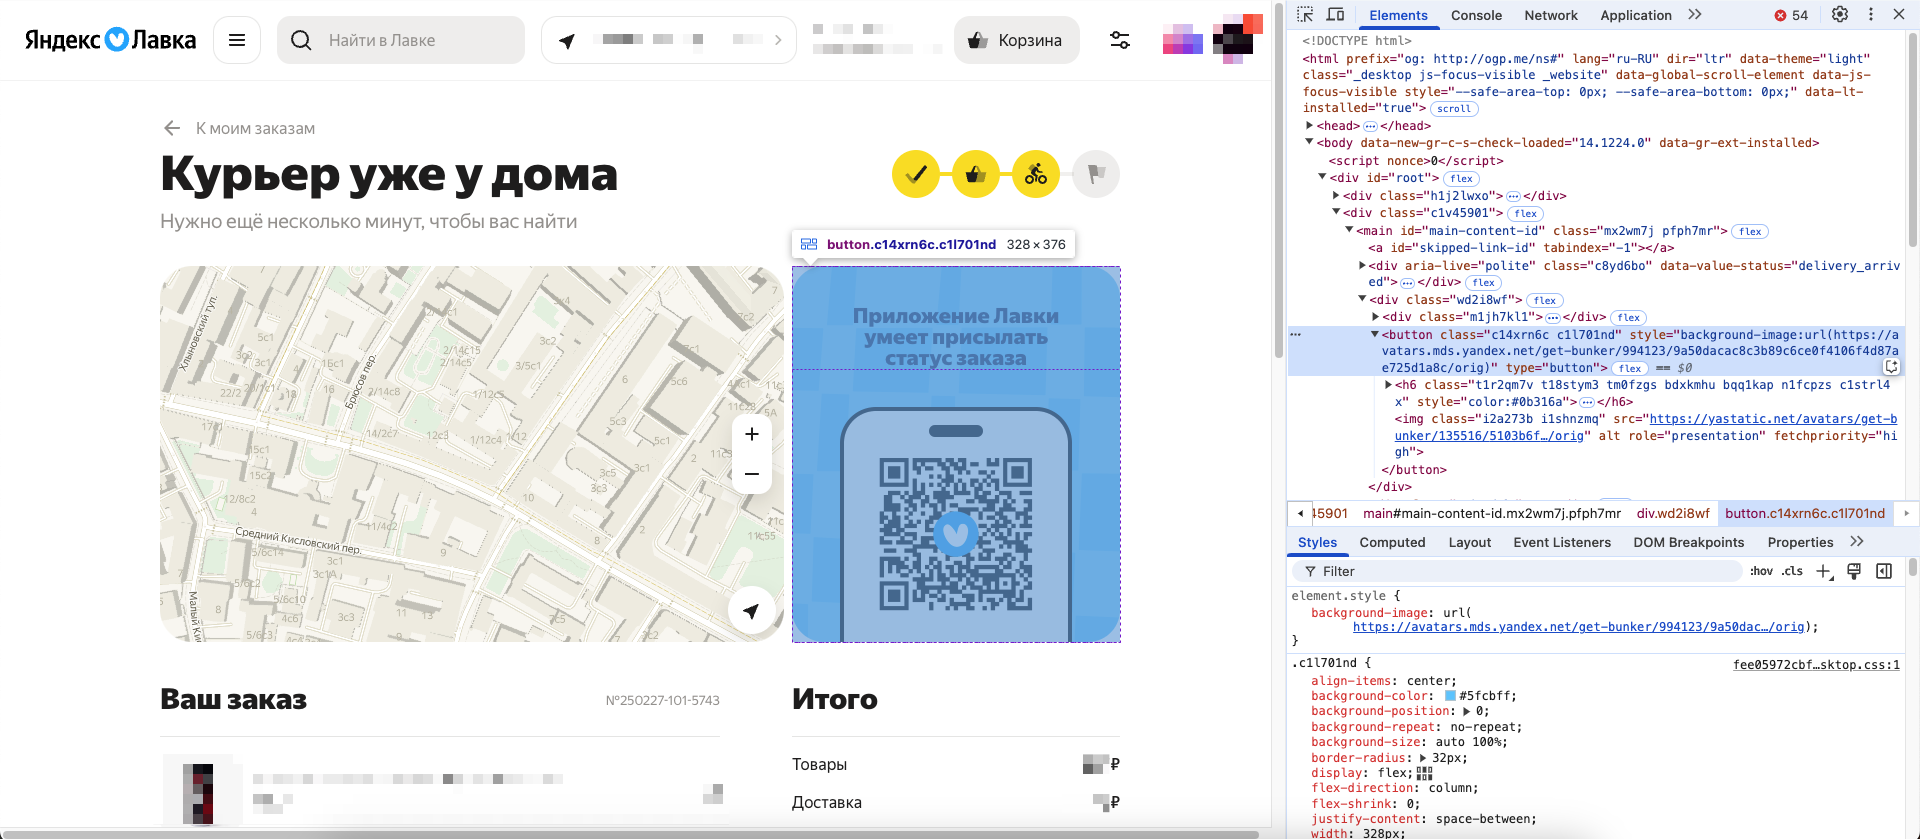Open the hamburger catalog menu

(237, 40)
